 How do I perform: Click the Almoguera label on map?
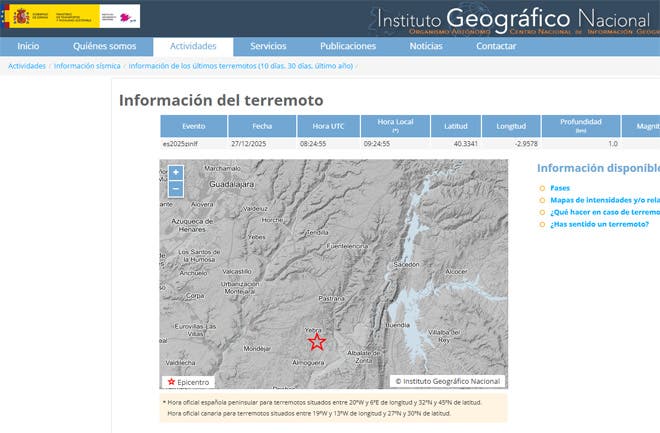click(x=308, y=362)
